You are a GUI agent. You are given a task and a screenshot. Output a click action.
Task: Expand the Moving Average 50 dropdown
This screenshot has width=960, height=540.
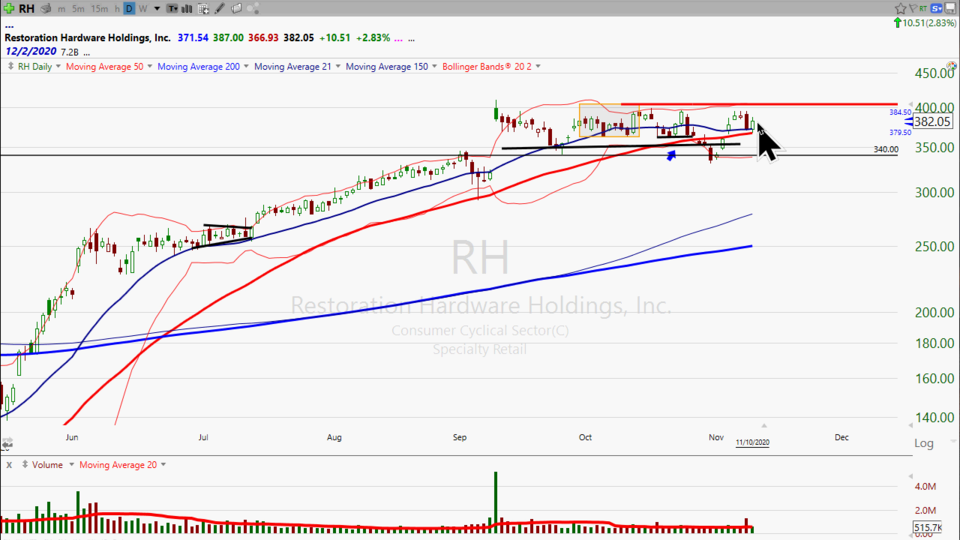coord(149,66)
